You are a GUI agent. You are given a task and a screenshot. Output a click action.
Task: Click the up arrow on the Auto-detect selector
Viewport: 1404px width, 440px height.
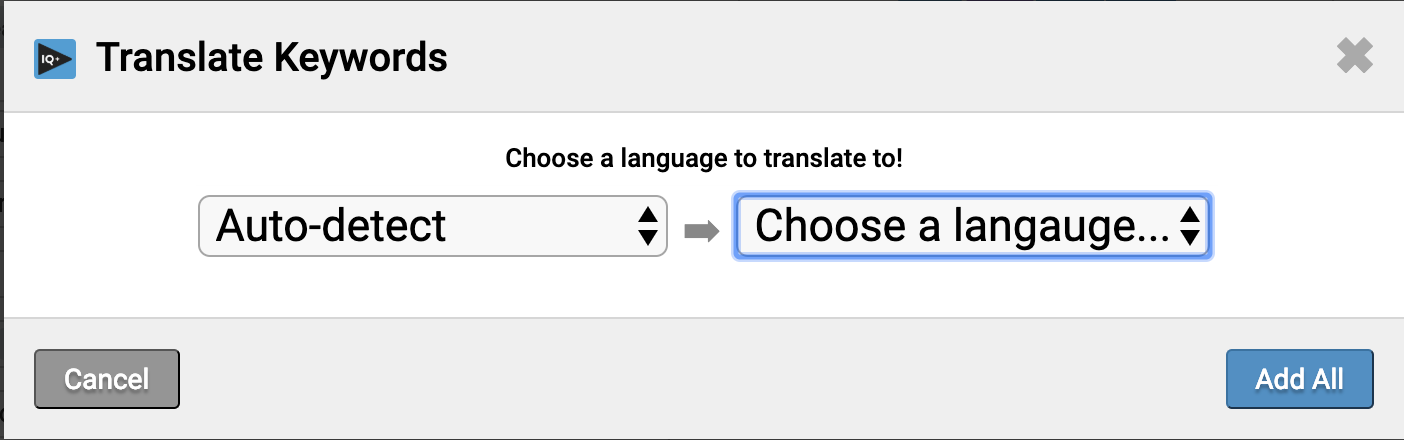[647, 214]
